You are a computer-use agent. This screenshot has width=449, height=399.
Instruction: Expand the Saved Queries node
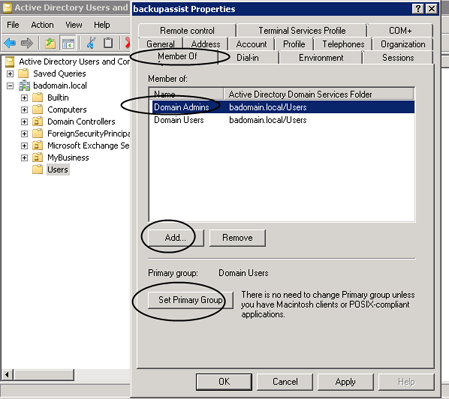tap(10, 74)
